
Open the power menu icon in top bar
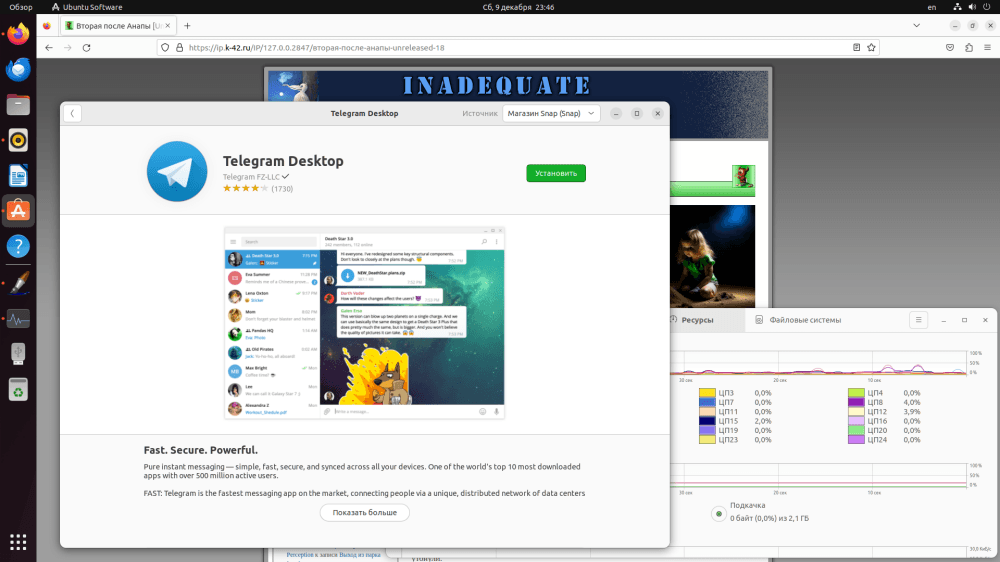click(987, 7)
